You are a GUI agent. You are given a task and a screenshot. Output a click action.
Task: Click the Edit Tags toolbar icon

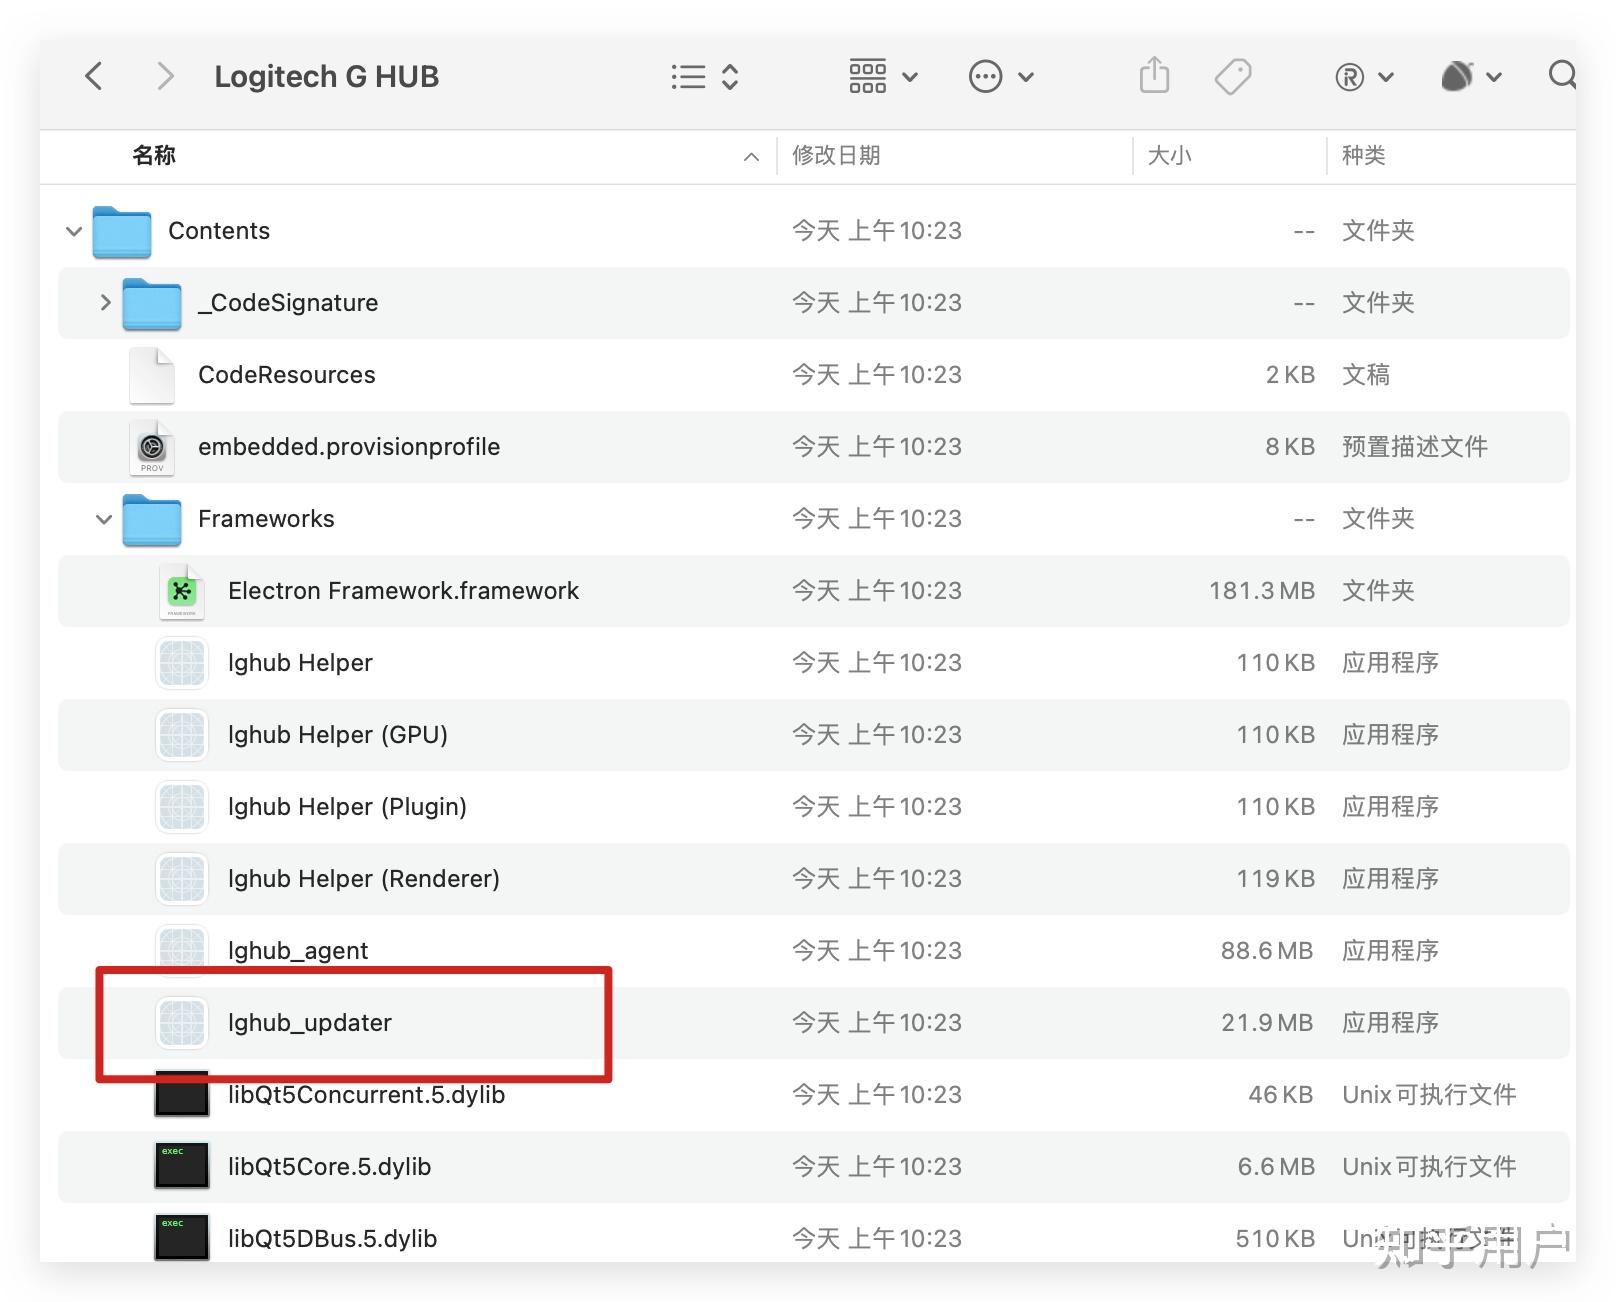point(1233,77)
